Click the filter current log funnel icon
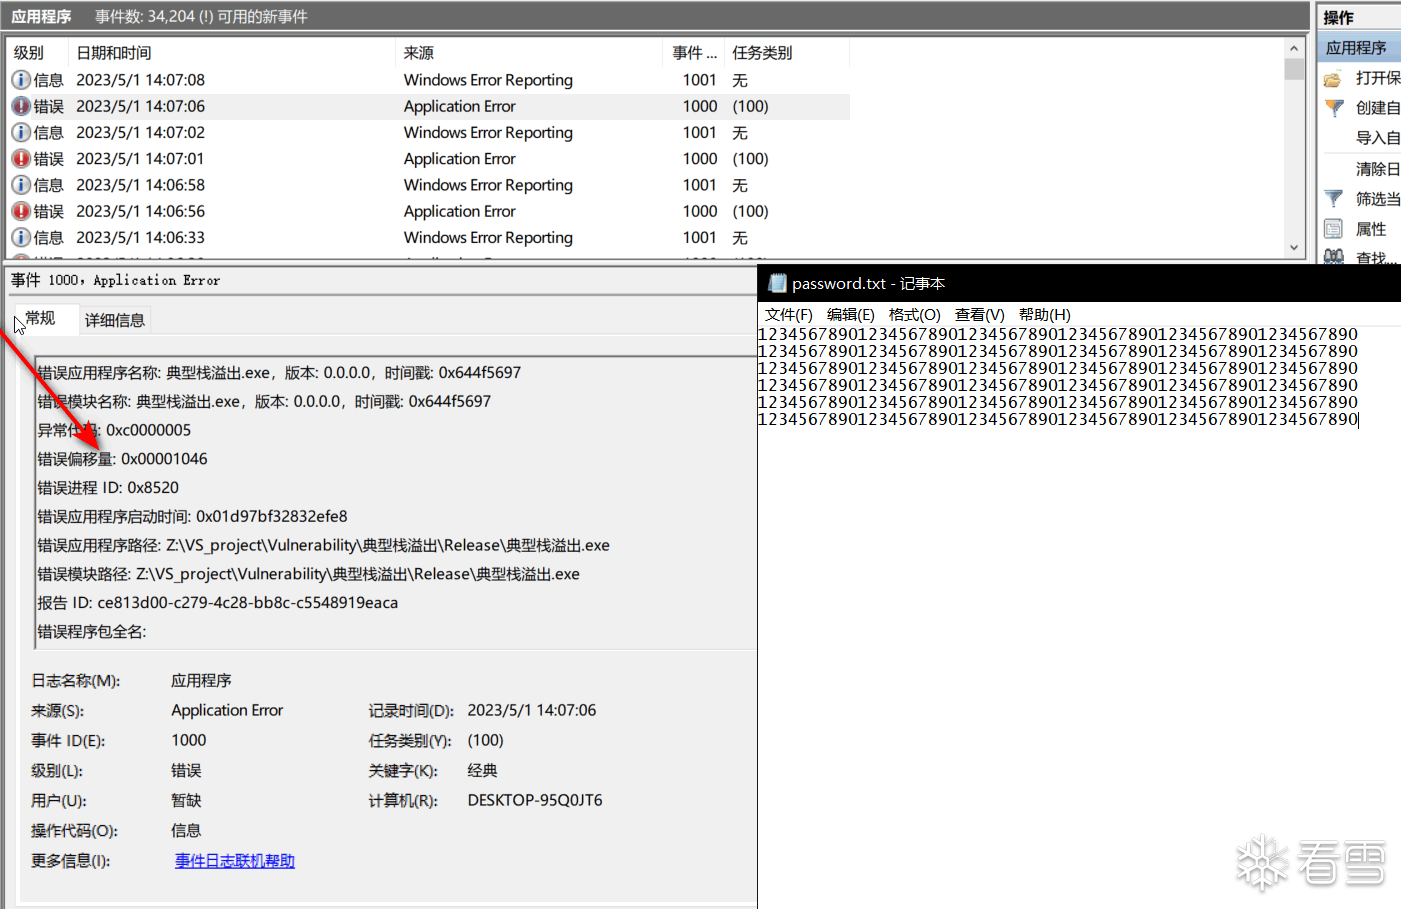The height and width of the screenshot is (909, 1401). pyautogui.click(x=1333, y=199)
